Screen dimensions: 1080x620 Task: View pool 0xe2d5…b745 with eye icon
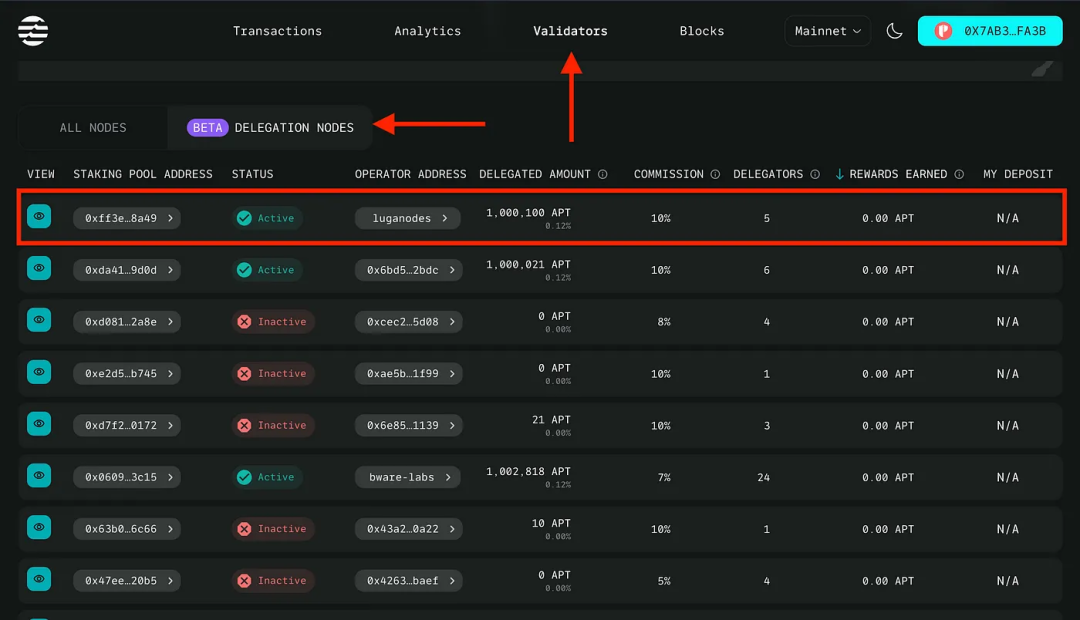click(39, 372)
